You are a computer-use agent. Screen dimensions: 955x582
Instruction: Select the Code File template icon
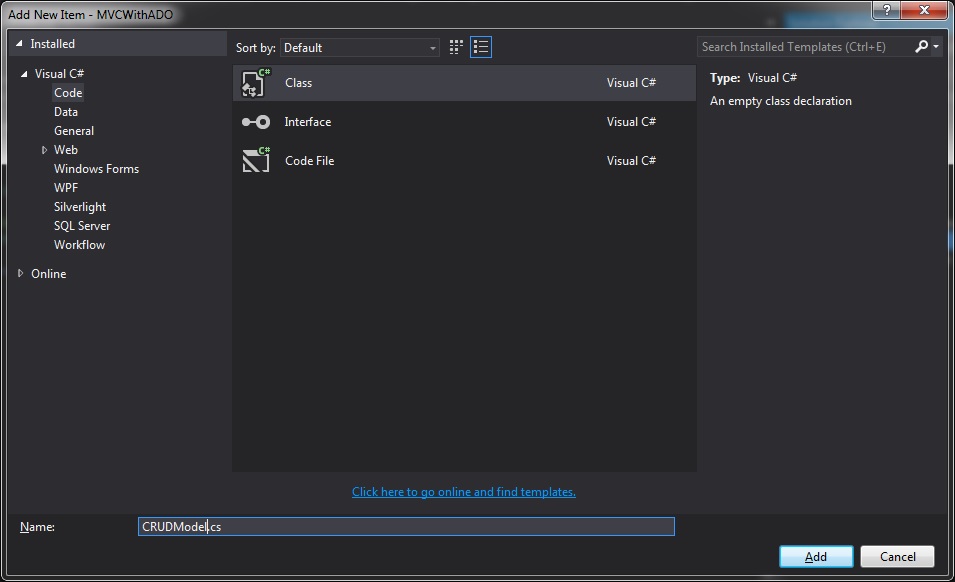[256, 160]
